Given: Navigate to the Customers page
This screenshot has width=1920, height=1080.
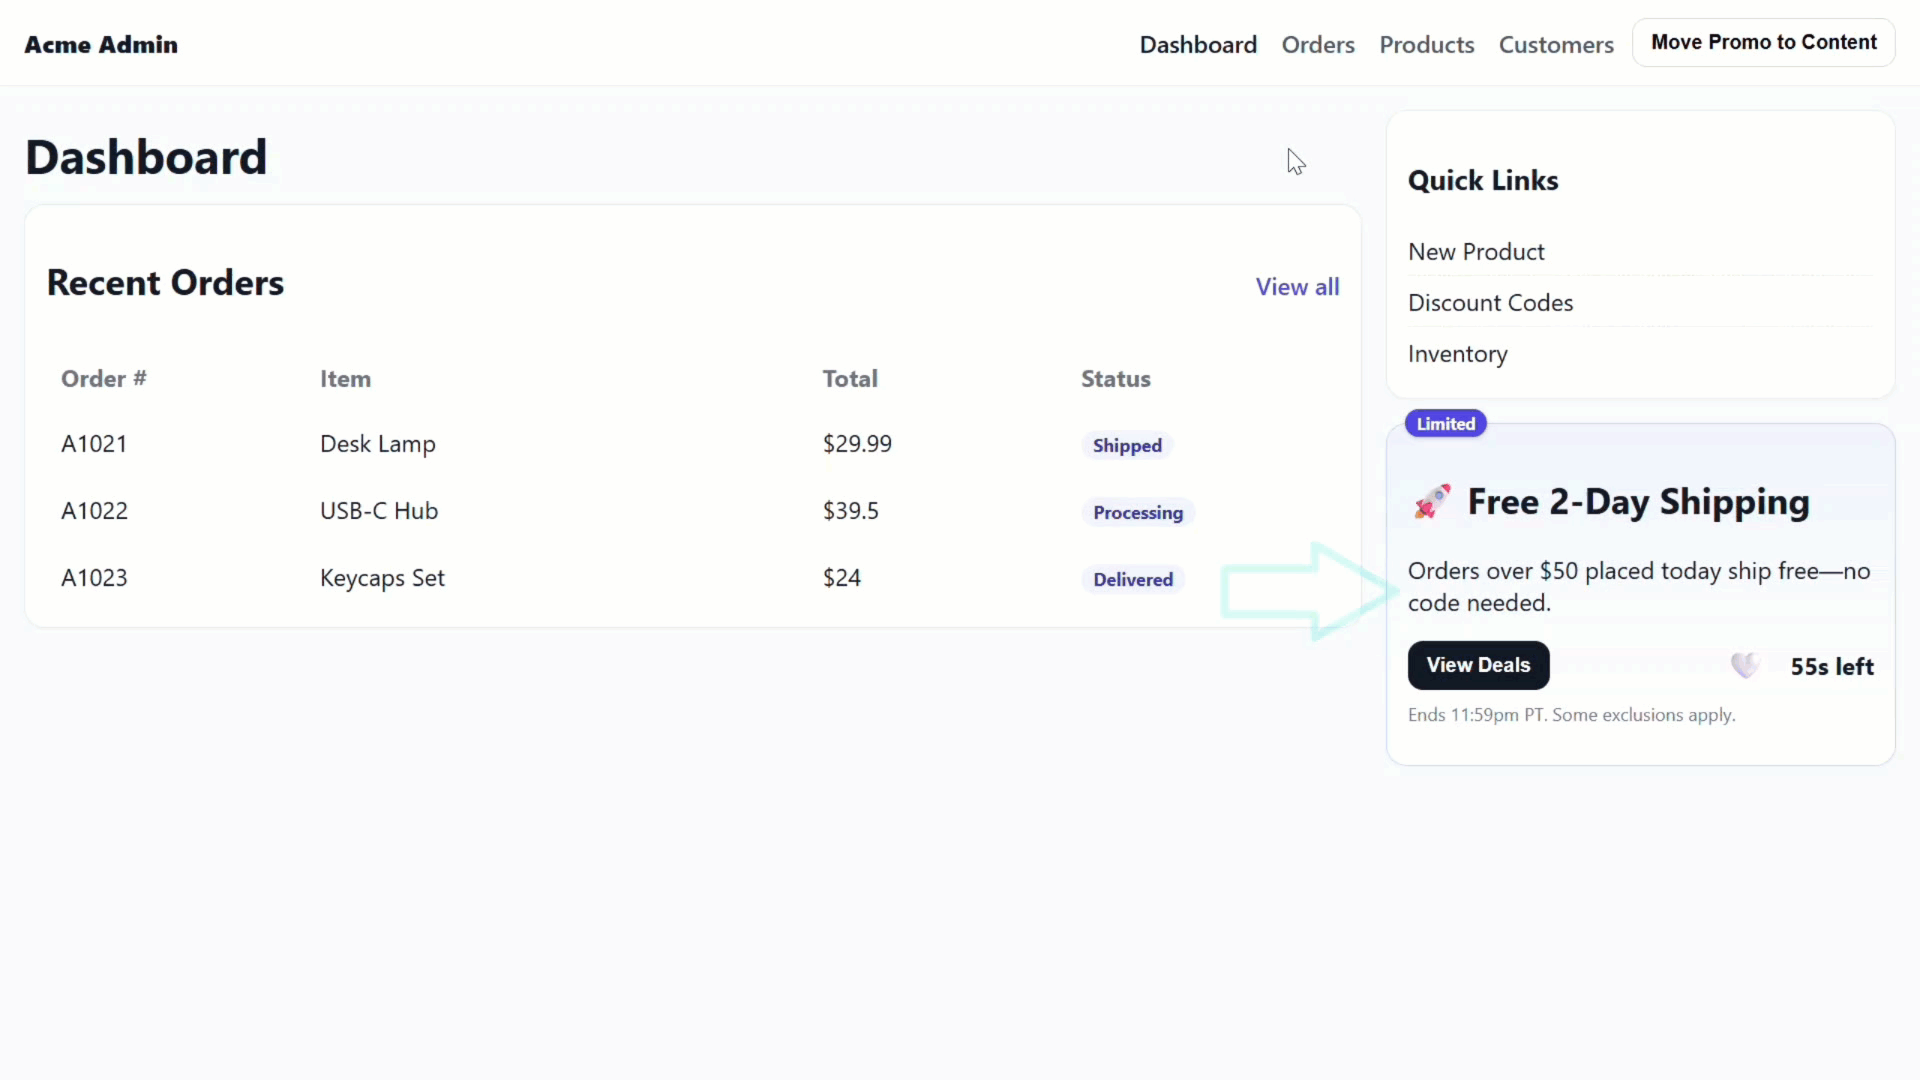Looking at the screenshot, I should pyautogui.click(x=1556, y=45).
